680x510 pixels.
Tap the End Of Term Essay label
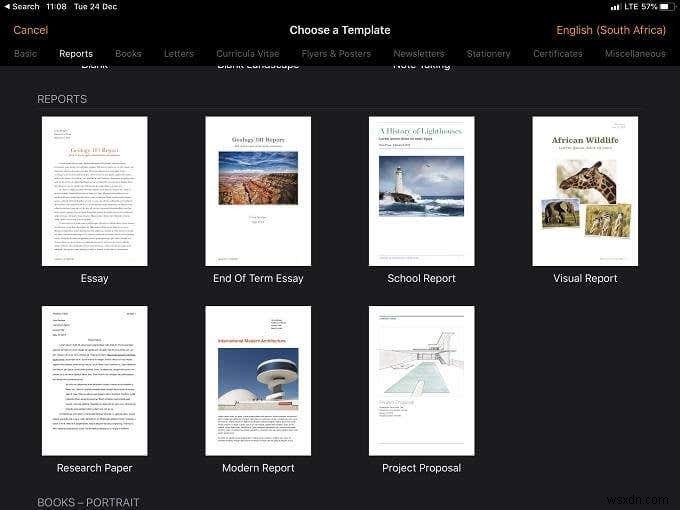(258, 278)
